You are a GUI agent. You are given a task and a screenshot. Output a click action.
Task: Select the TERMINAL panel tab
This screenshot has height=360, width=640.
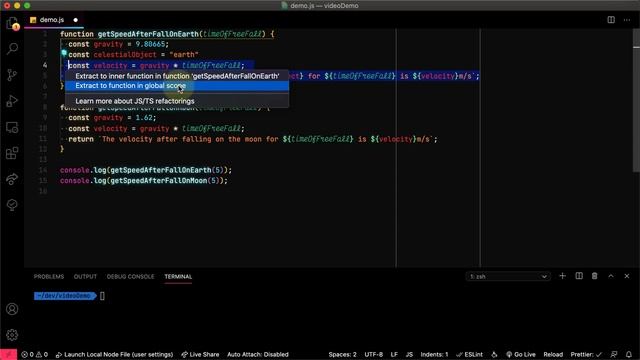pyautogui.click(x=178, y=276)
